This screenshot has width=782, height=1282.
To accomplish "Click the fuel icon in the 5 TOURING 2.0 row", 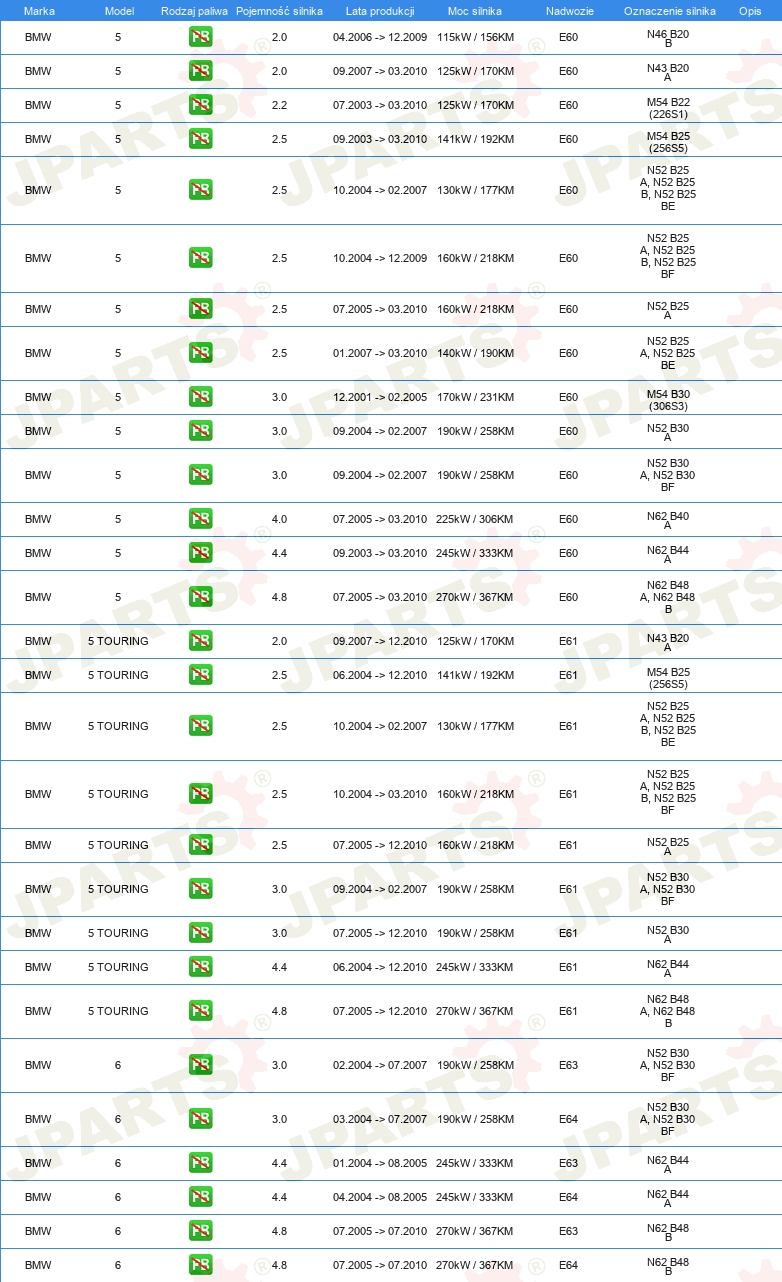I will (x=200, y=641).
